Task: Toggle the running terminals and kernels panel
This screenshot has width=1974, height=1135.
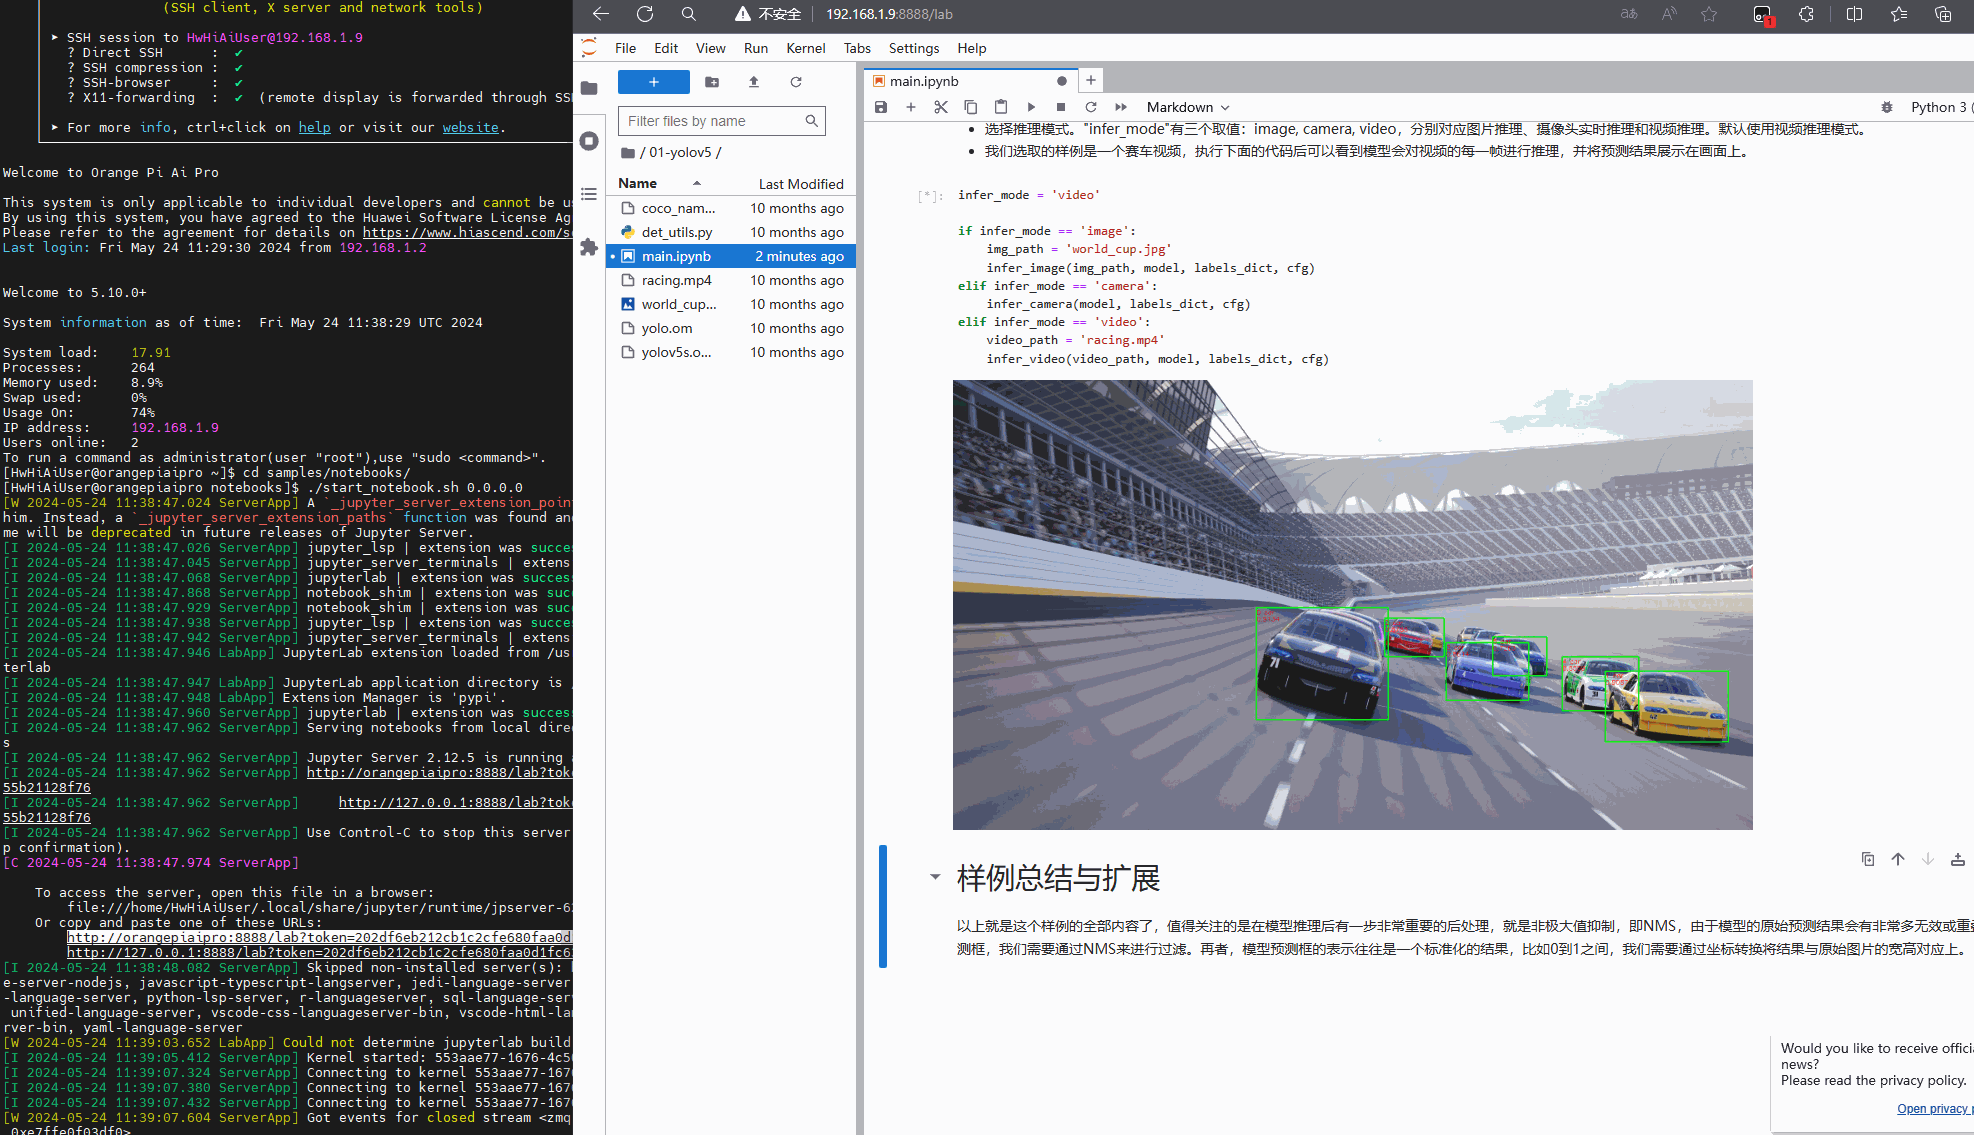Action: 589,141
